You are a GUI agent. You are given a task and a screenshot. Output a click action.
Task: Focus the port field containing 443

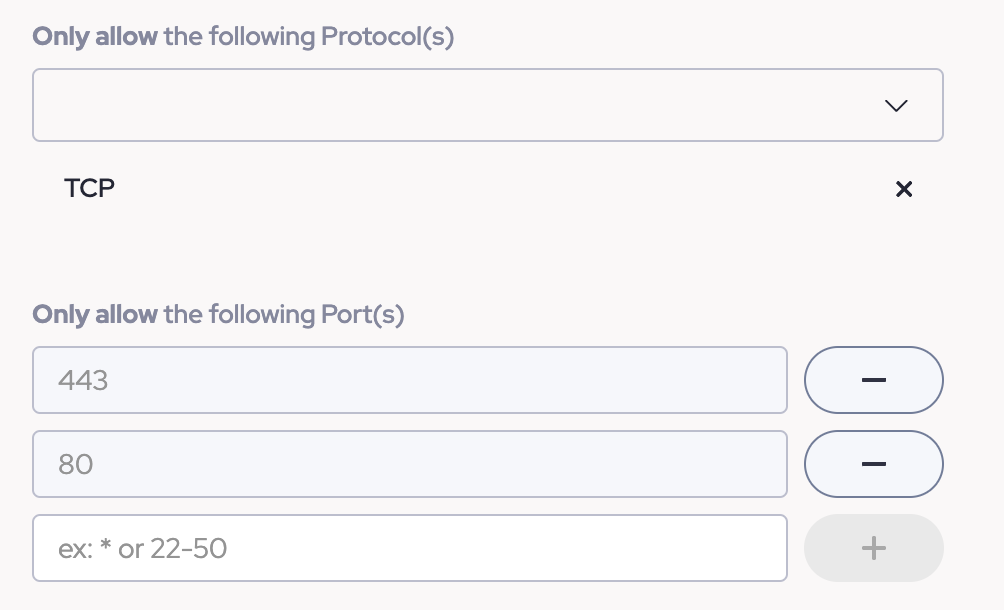[x=409, y=380]
